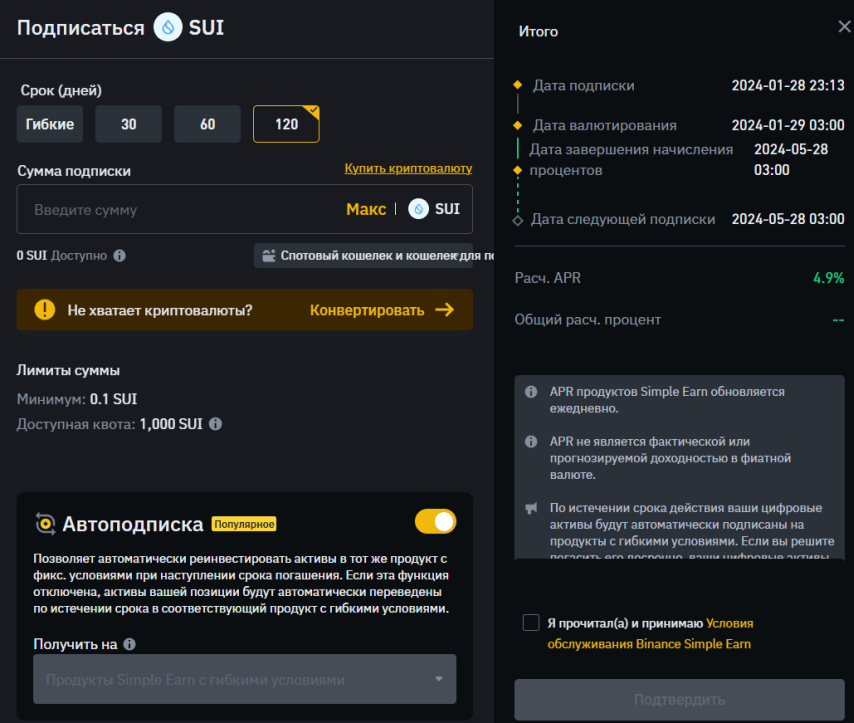Click the 0 SUI available balance
This screenshot has width=854, height=723.
pyautogui.click(x=32, y=256)
